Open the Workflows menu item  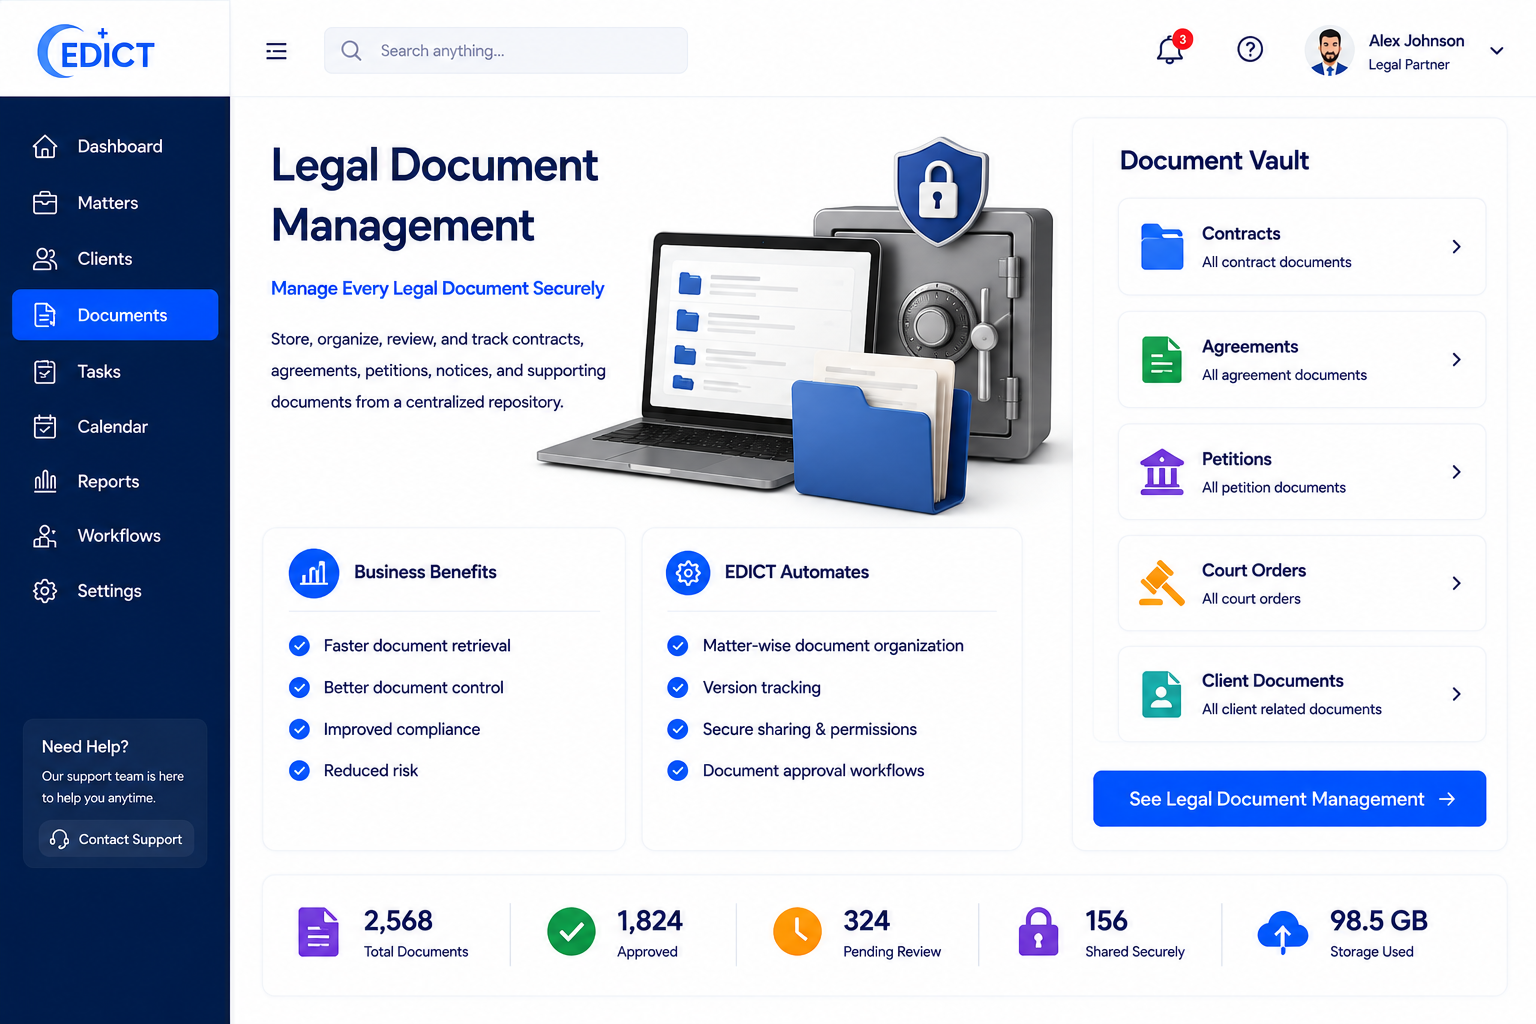[x=115, y=536]
